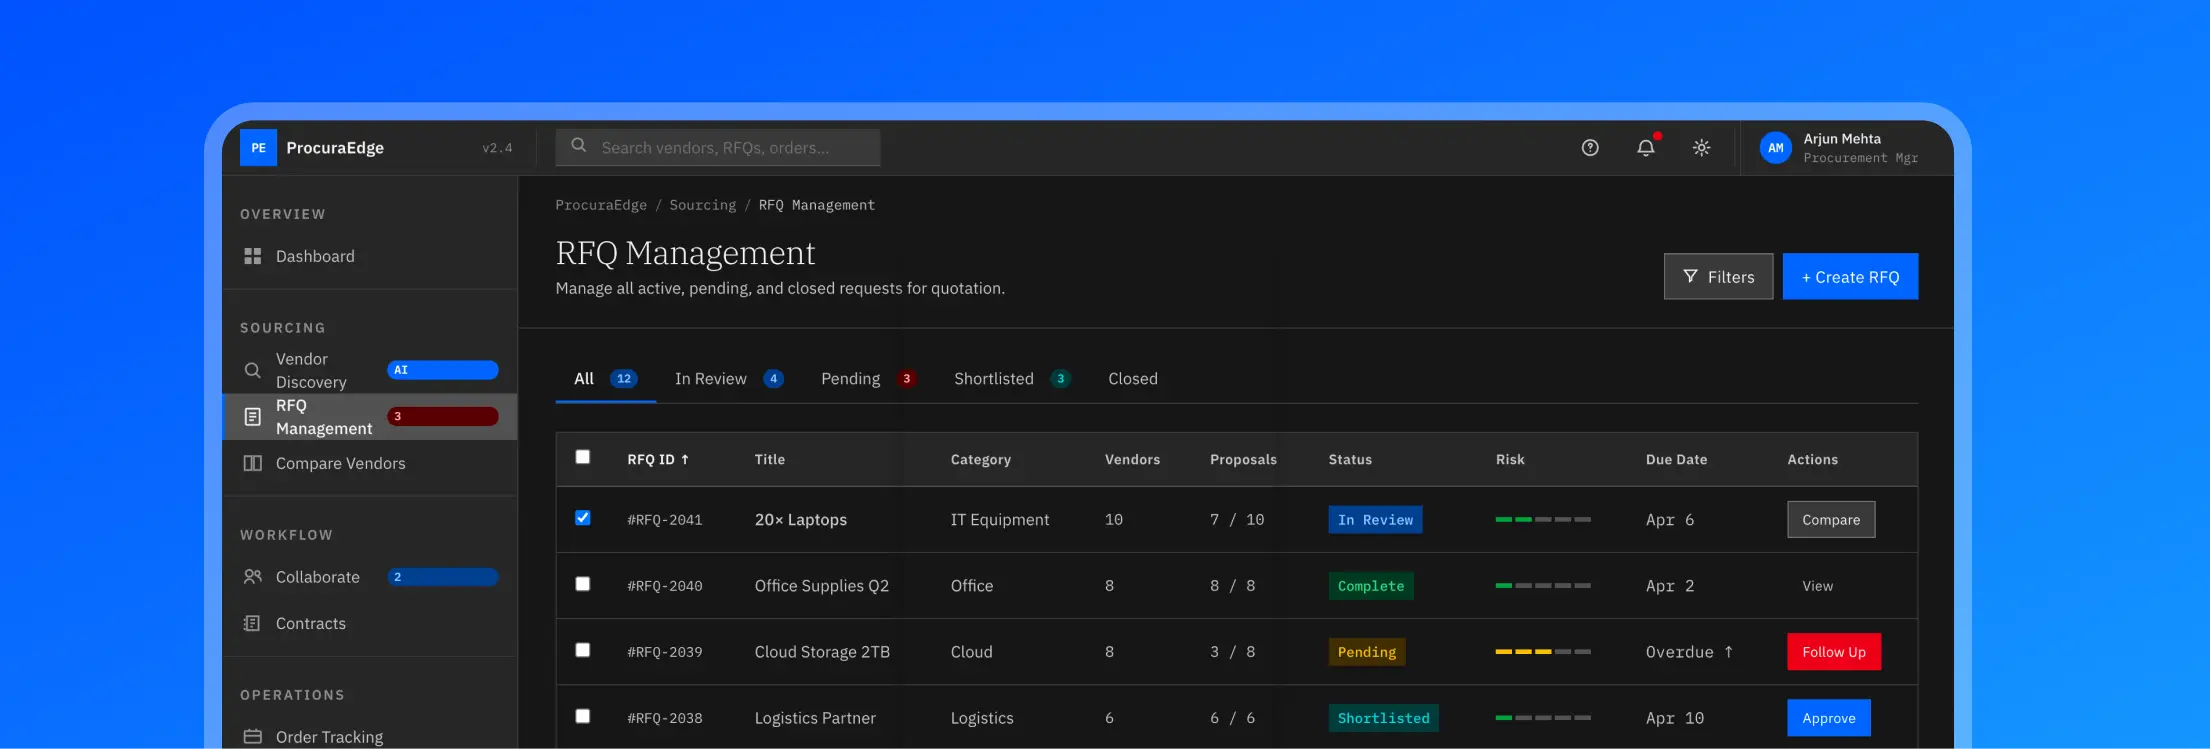Open Contracts in the sidebar

coord(370,624)
